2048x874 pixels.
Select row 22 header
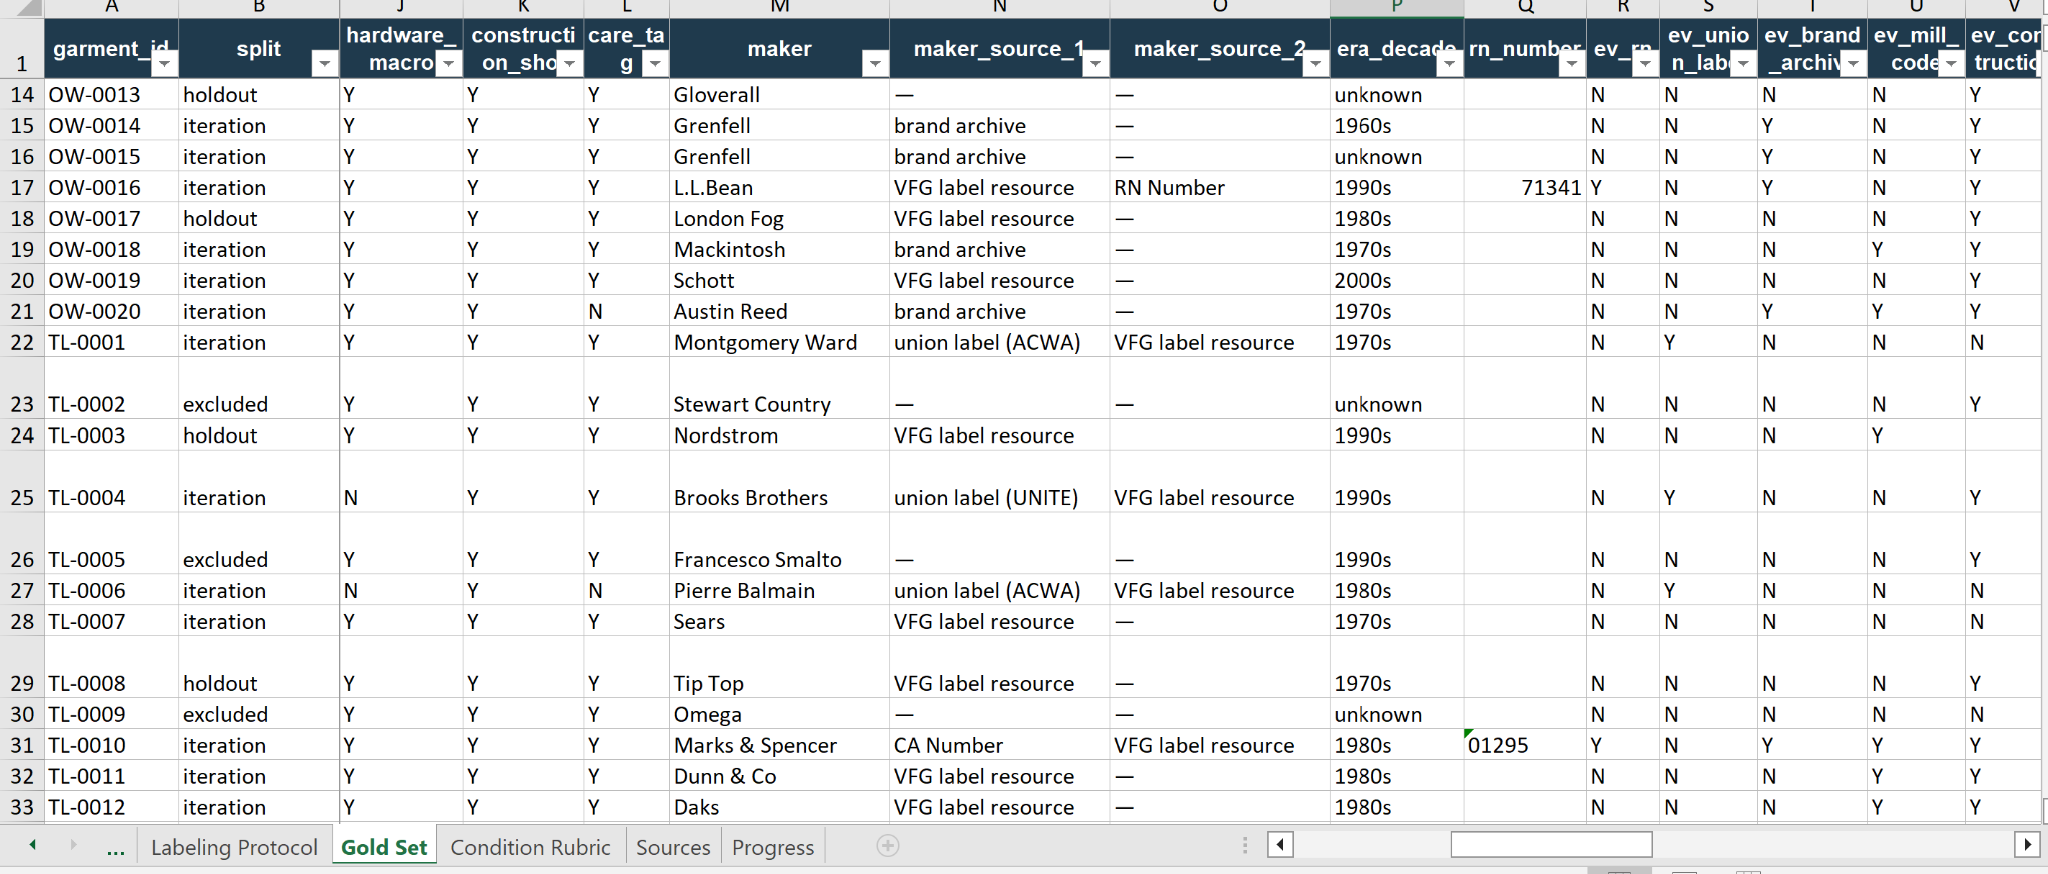point(22,342)
